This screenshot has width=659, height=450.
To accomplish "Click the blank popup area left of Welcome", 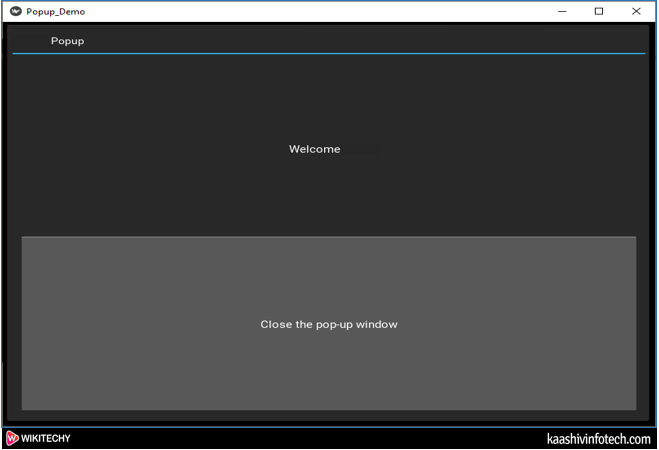I will (150, 149).
